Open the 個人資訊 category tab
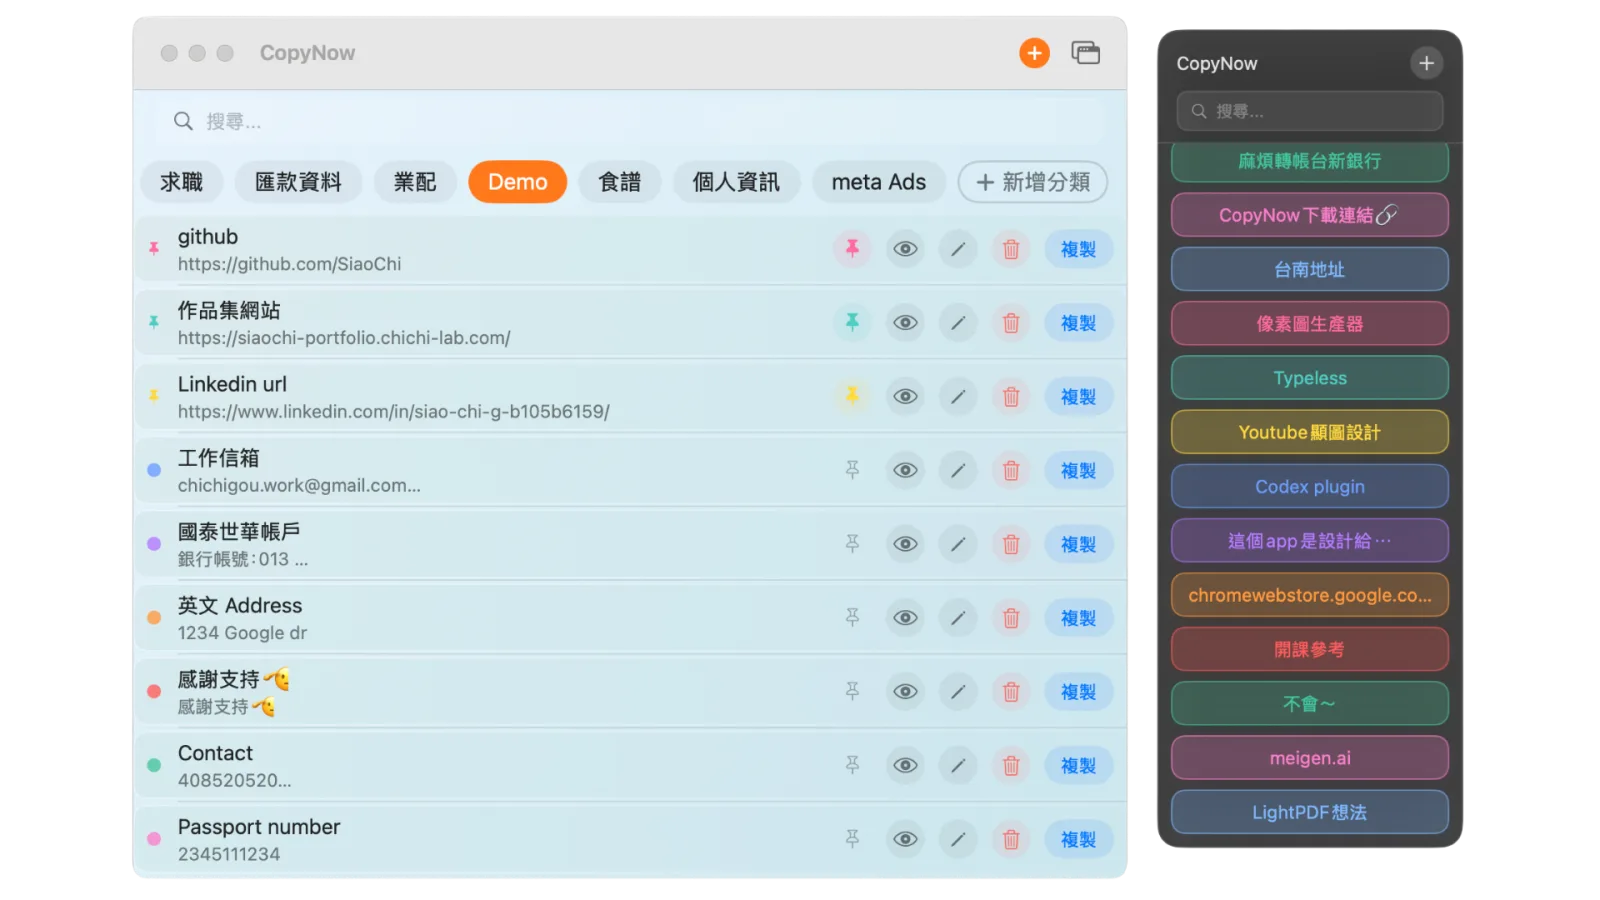Image resolution: width=1600 pixels, height=900 pixels. (x=736, y=182)
